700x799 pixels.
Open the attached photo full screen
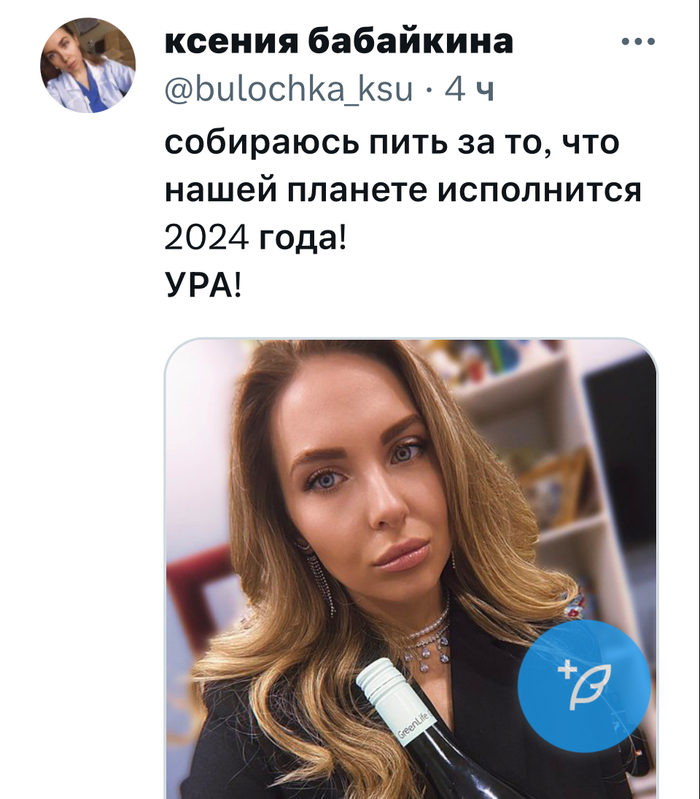click(412, 568)
